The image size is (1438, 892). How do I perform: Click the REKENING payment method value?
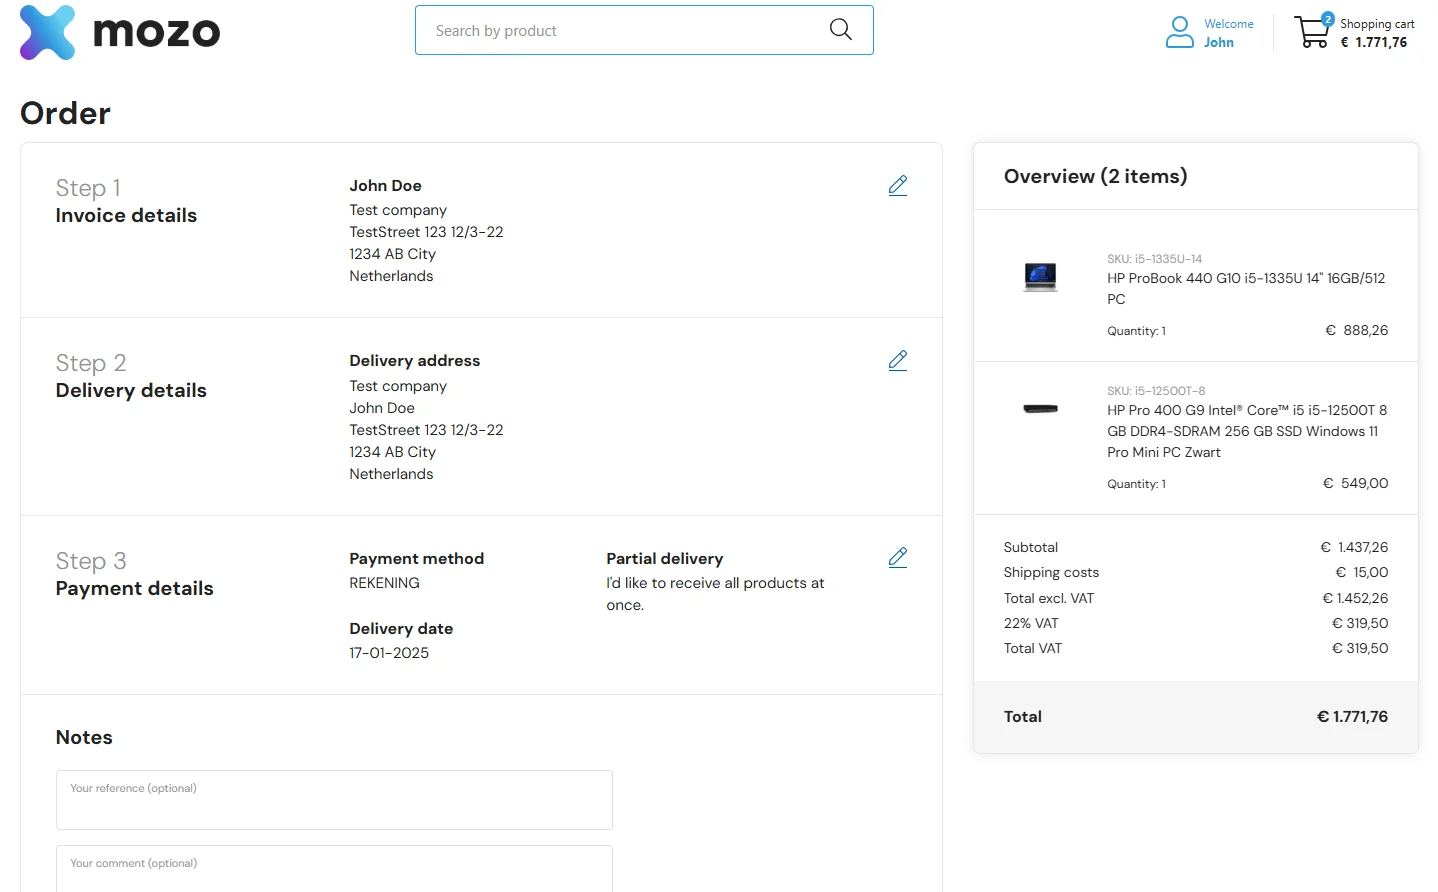coord(384,583)
